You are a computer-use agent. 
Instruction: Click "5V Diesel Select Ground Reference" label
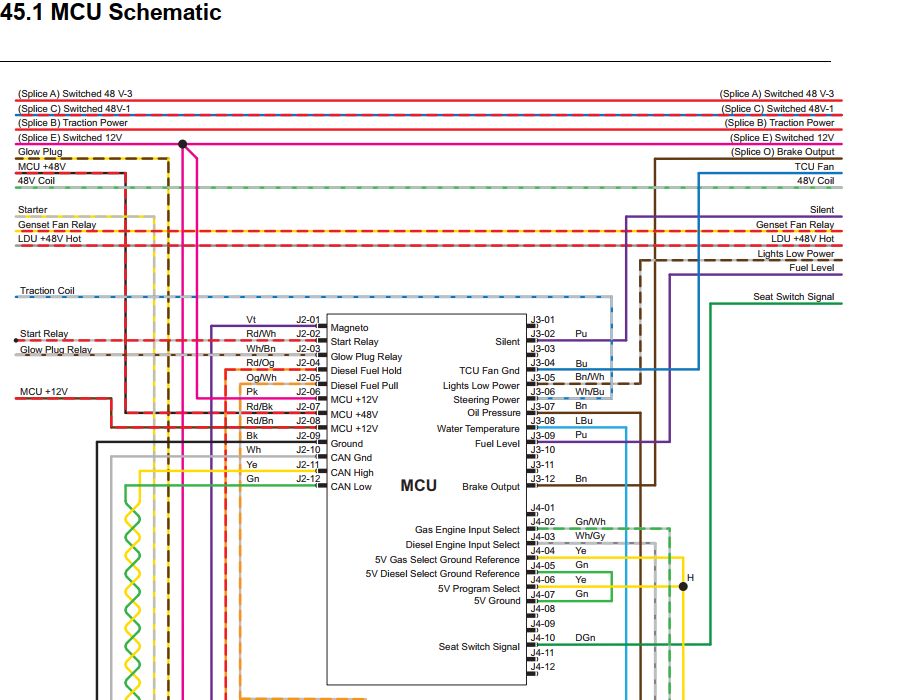coord(442,574)
